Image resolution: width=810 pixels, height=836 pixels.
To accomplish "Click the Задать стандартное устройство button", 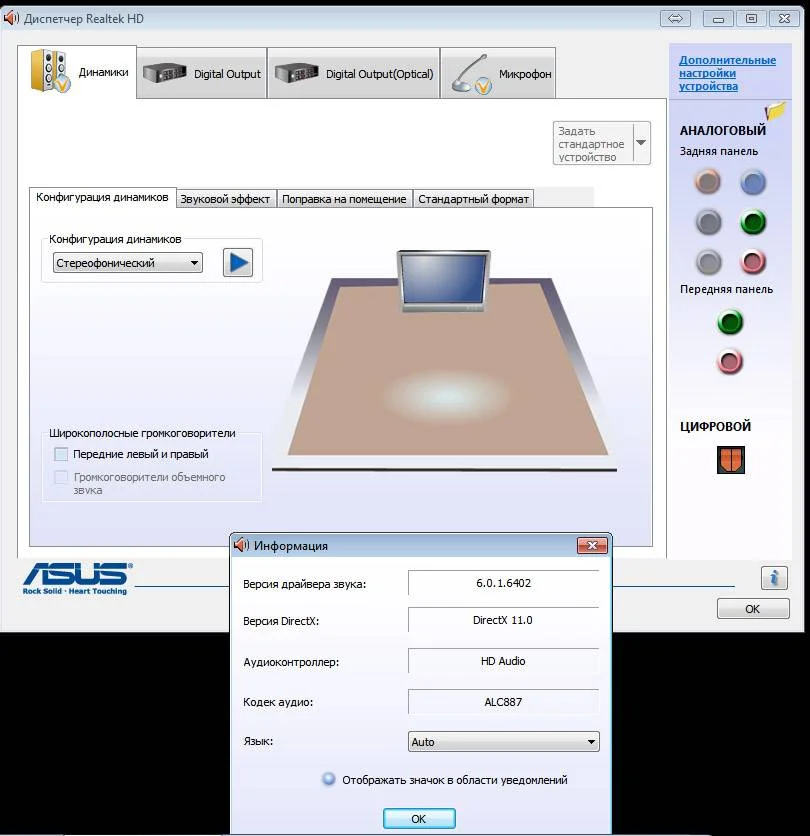I will (x=593, y=143).
